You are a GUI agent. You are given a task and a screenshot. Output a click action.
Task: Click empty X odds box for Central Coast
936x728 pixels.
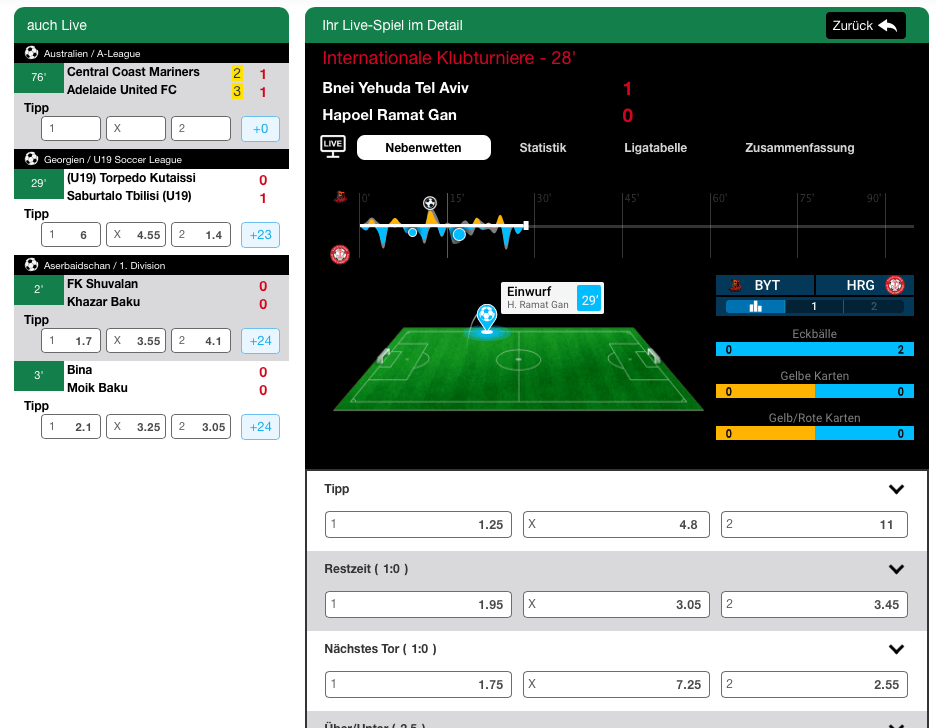136,128
